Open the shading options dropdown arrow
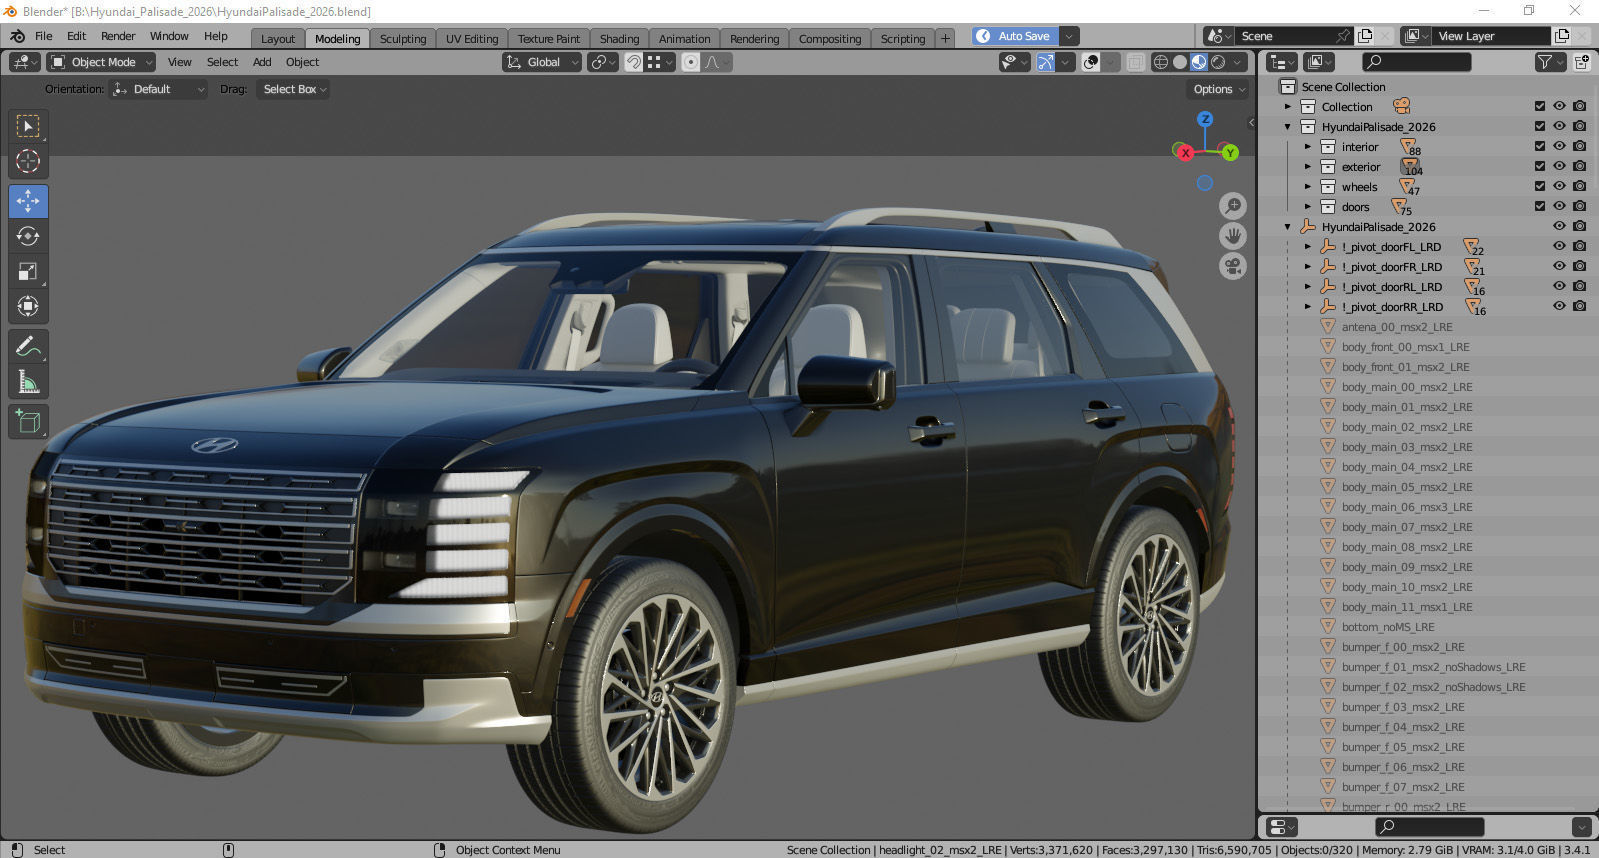The image size is (1599, 858). coord(1238,62)
